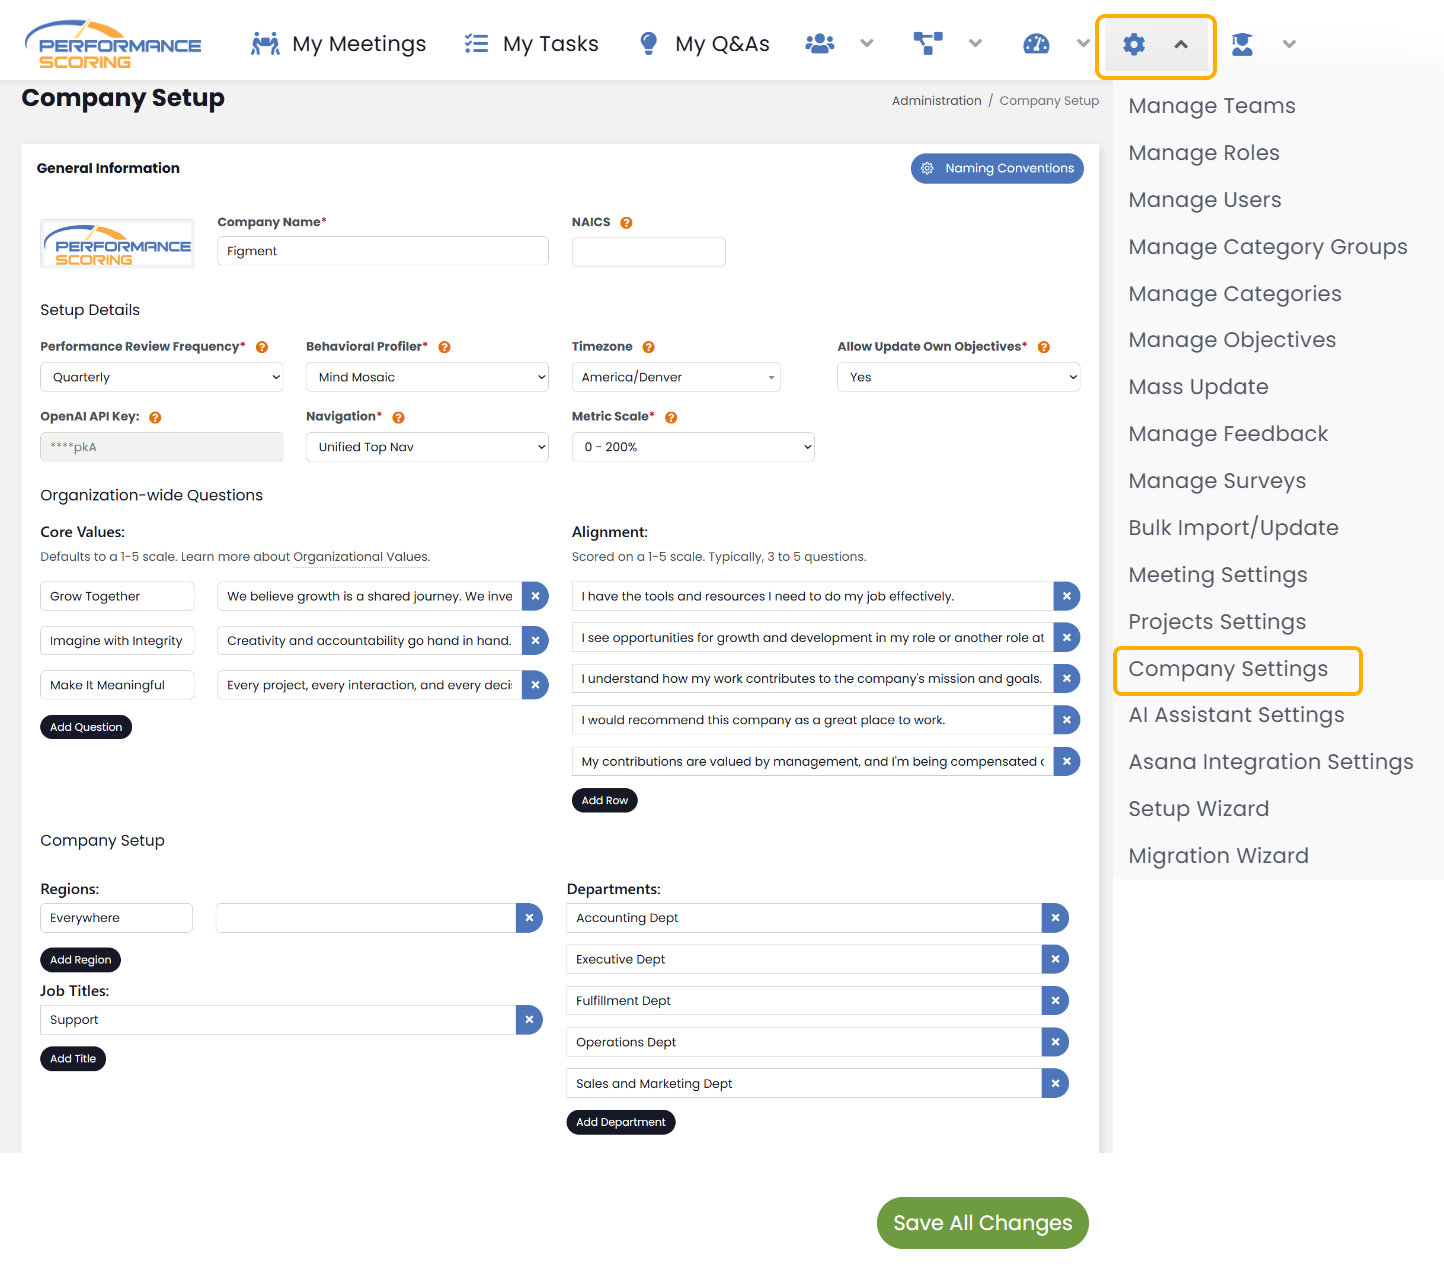This screenshot has height=1269, width=1444.
Task: Click the Company Name input field
Action: (382, 251)
